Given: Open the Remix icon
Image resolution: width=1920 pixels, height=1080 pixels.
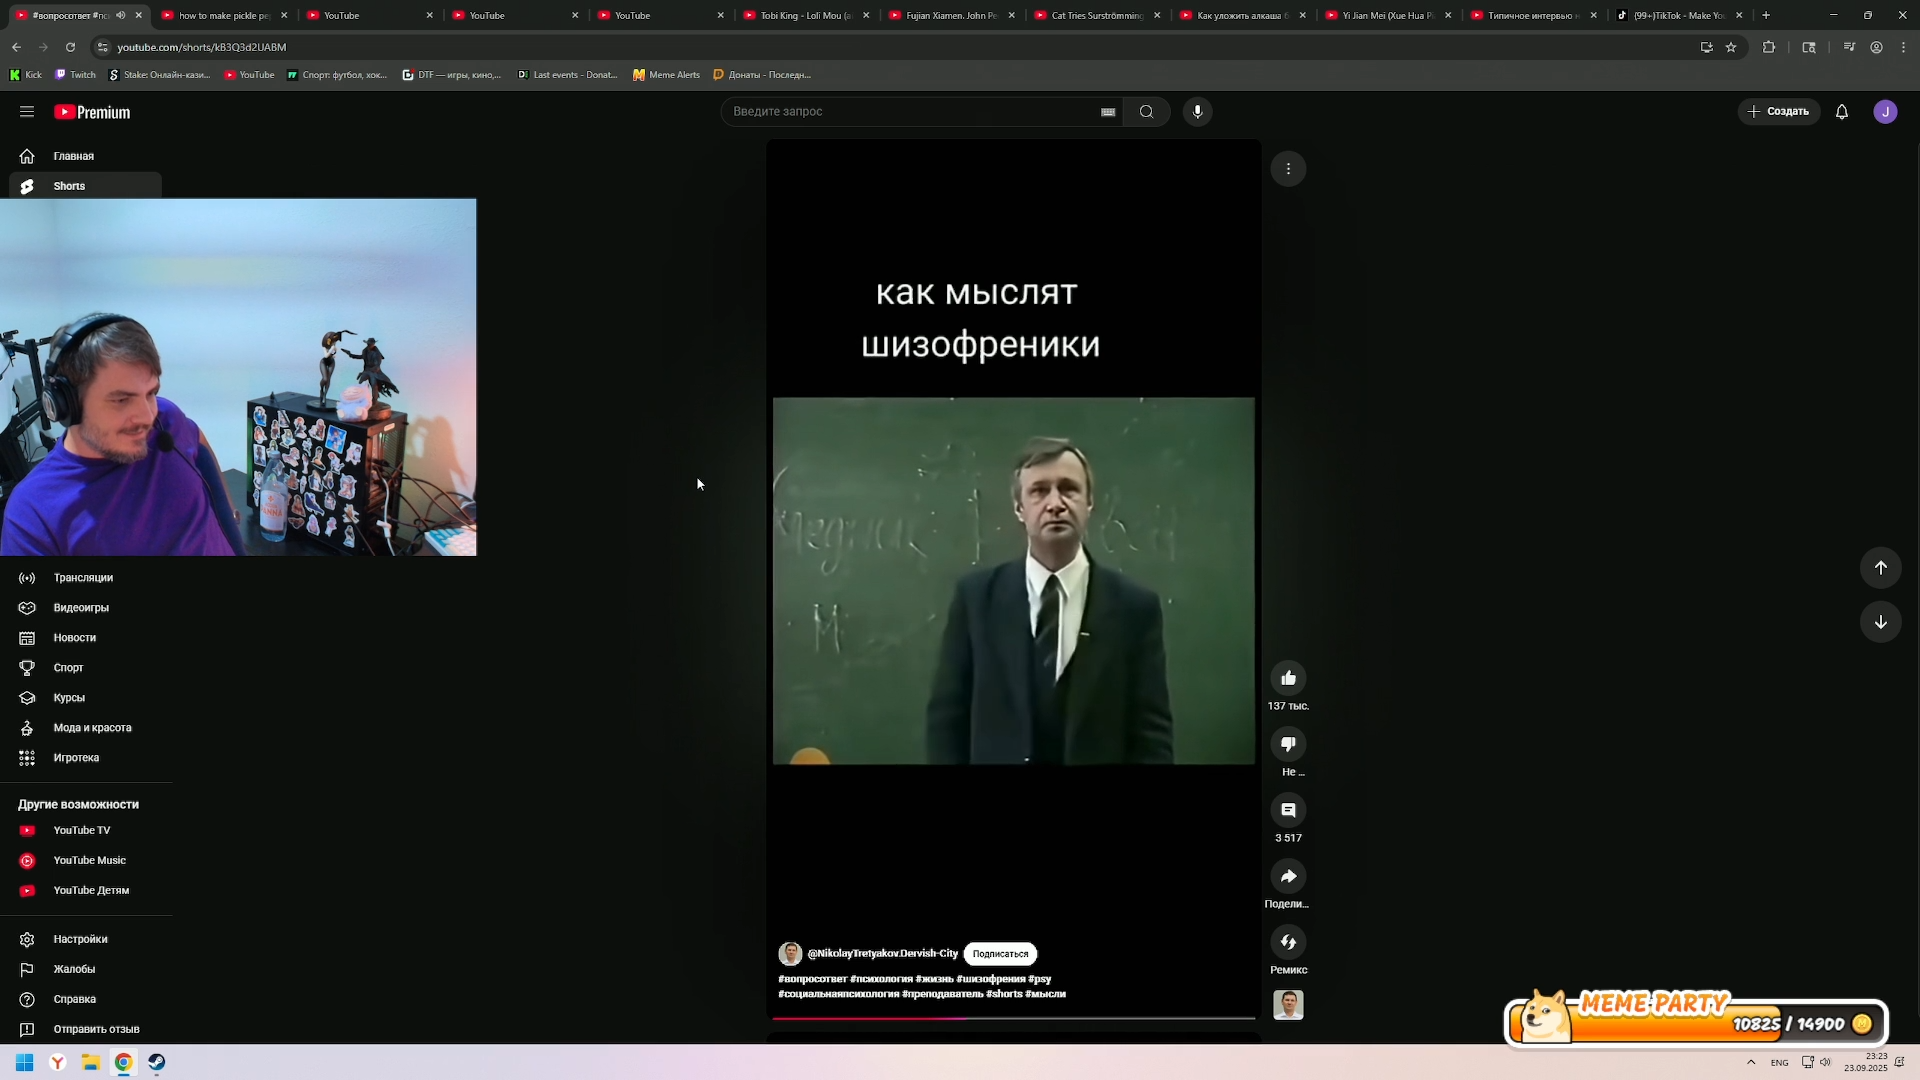Looking at the screenshot, I should coord(1288,942).
